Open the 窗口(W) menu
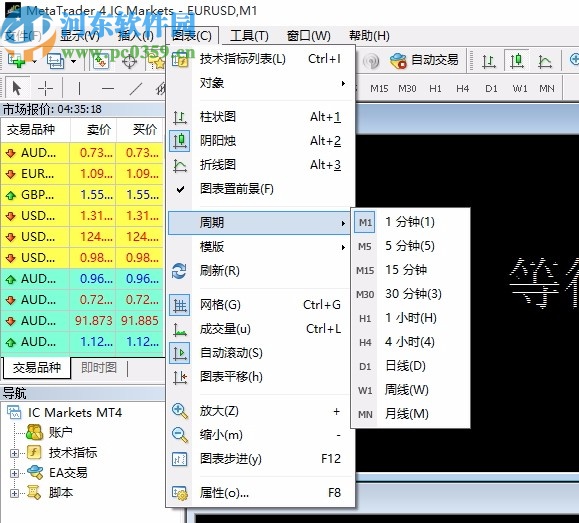Viewport: 579px width, 523px height. (309, 36)
